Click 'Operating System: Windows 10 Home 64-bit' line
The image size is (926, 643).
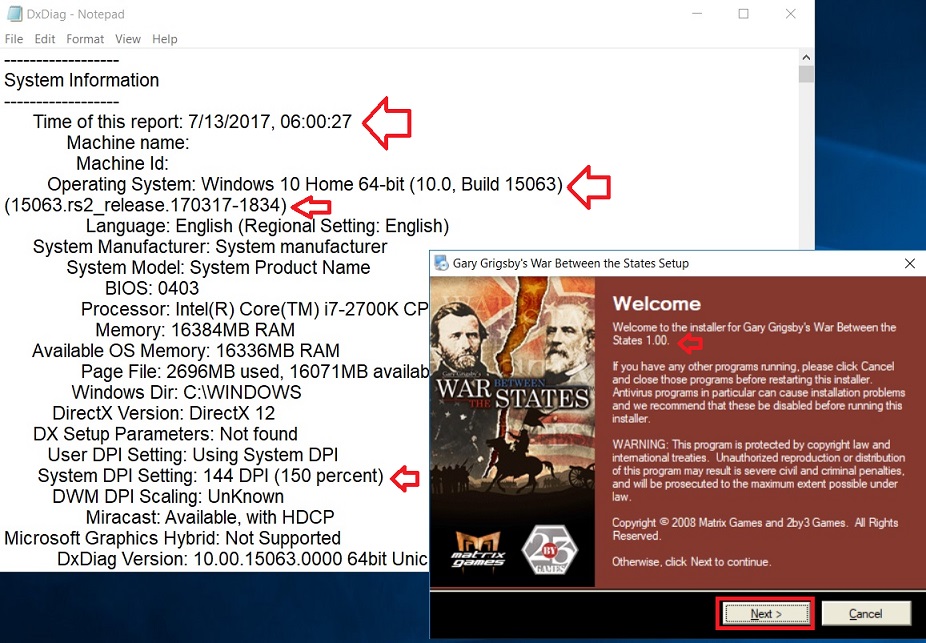pyautogui.click(x=305, y=184)
